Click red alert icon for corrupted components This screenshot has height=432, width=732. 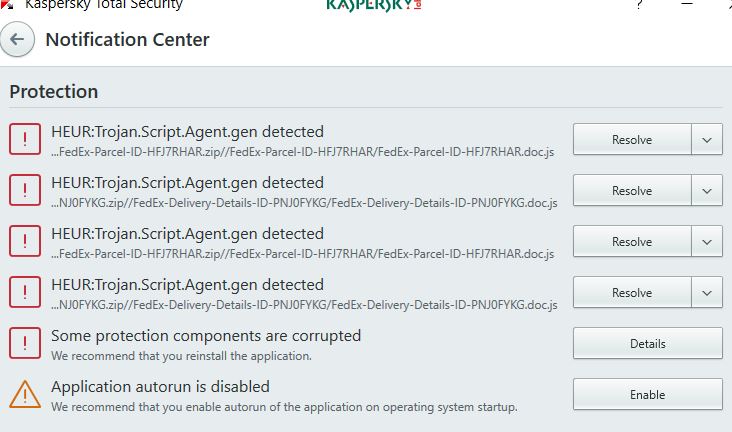click(x=25, y=342)
